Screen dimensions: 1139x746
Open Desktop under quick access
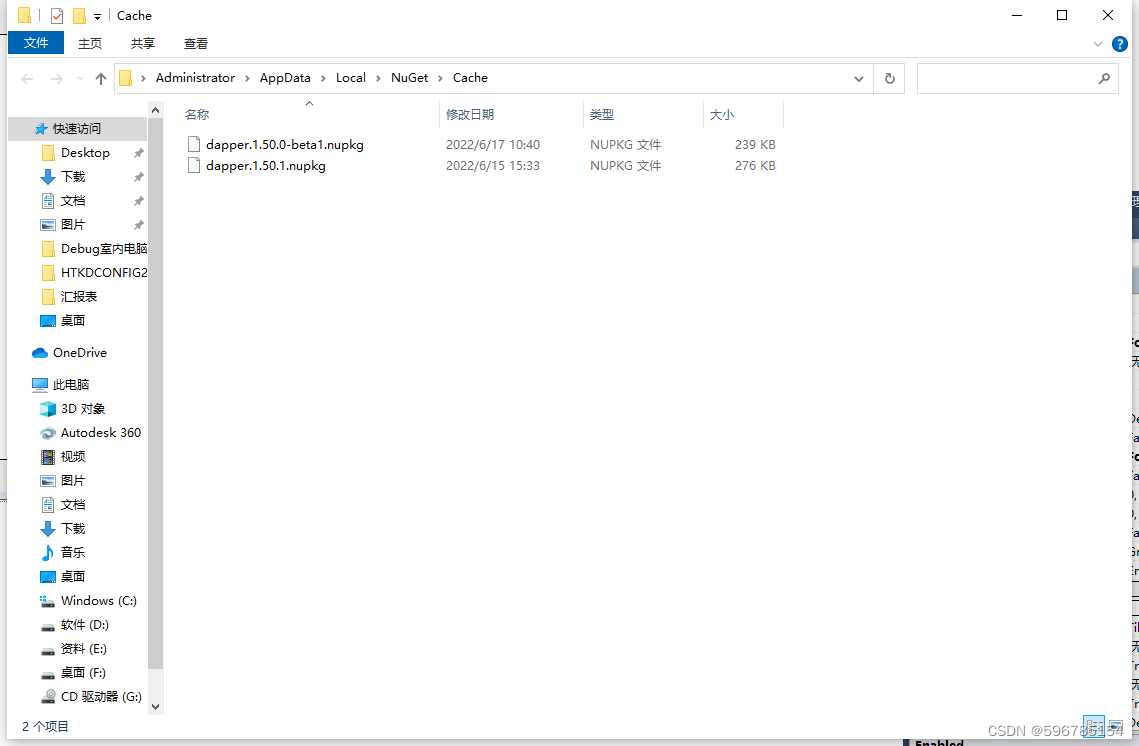click(85, 153)
